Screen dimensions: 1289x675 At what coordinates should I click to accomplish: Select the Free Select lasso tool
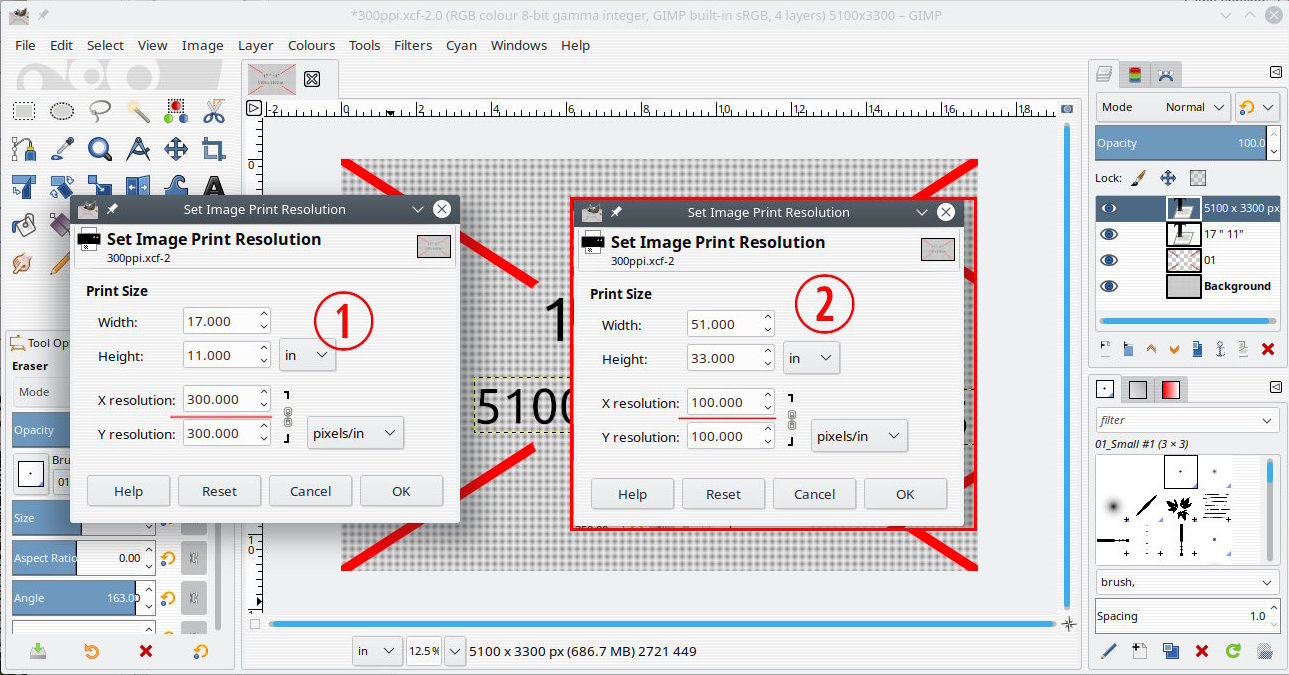tap(100, 111)
